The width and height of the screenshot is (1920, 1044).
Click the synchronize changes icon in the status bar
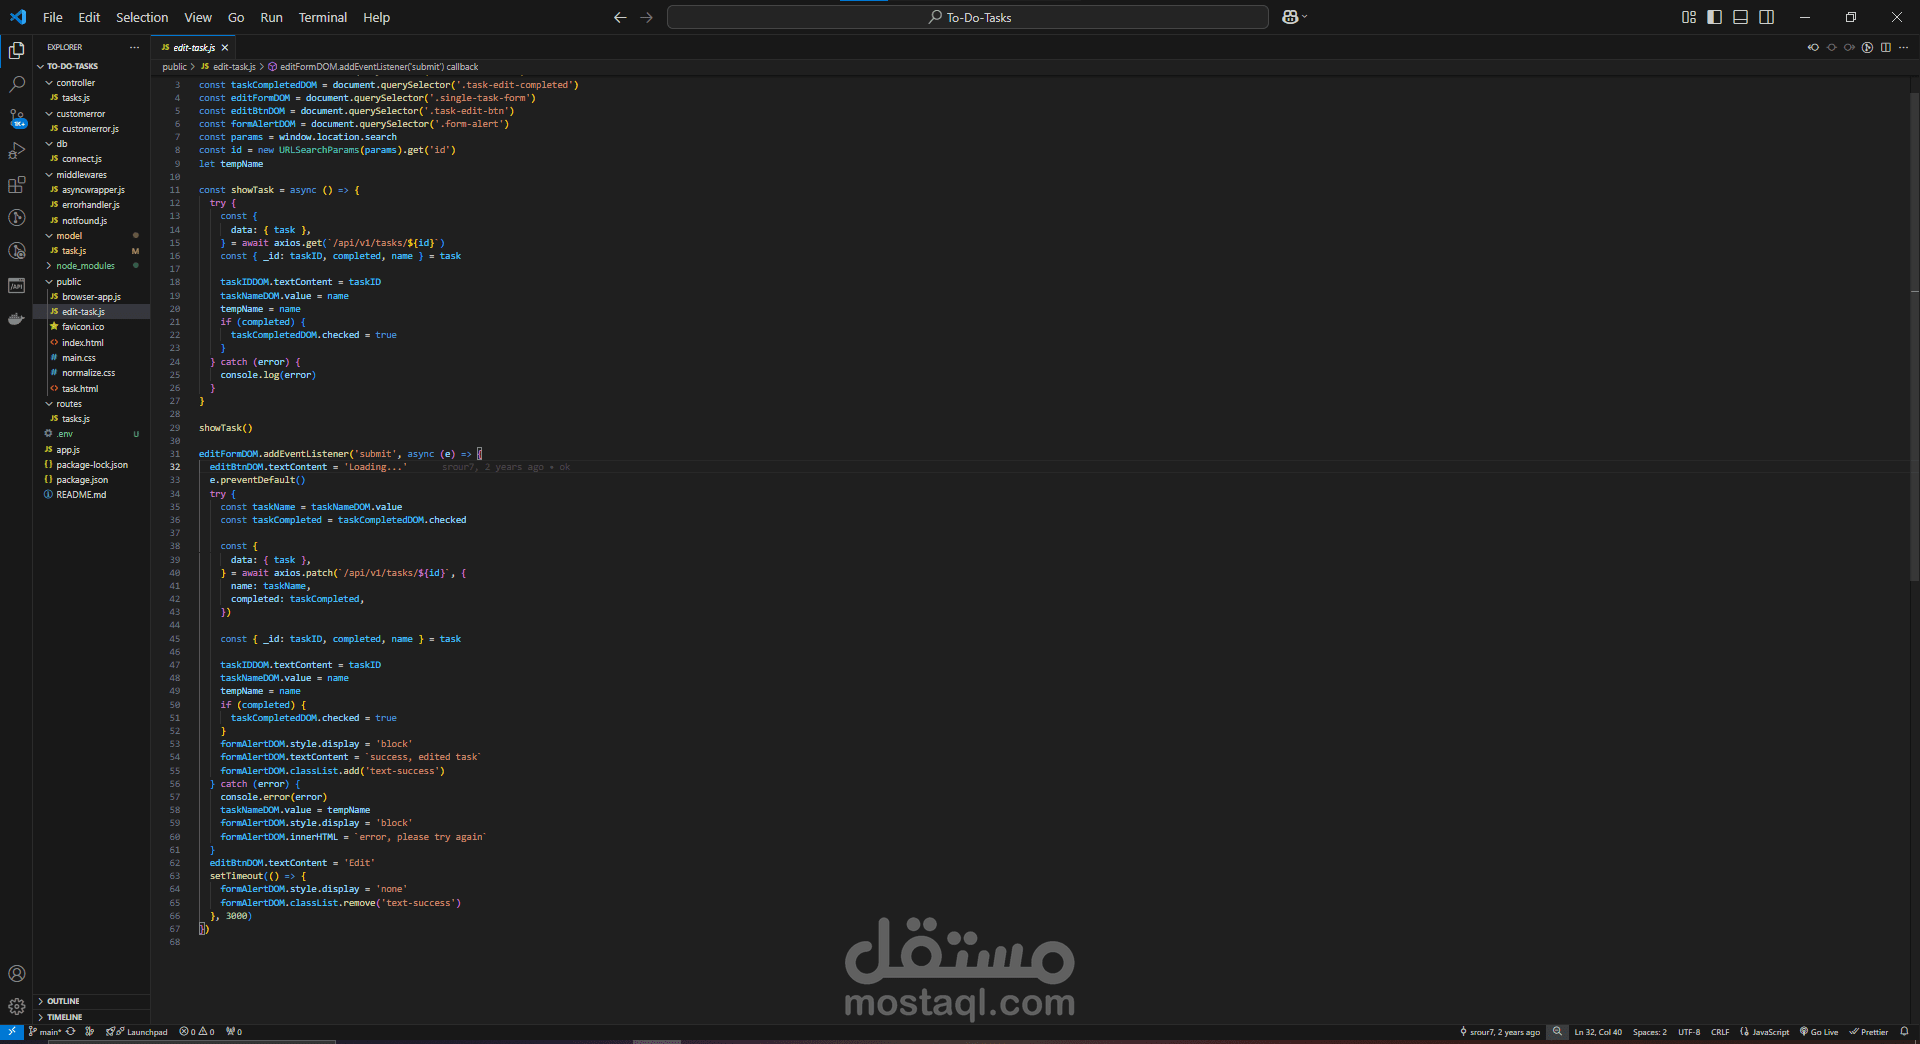point(71,1032)
